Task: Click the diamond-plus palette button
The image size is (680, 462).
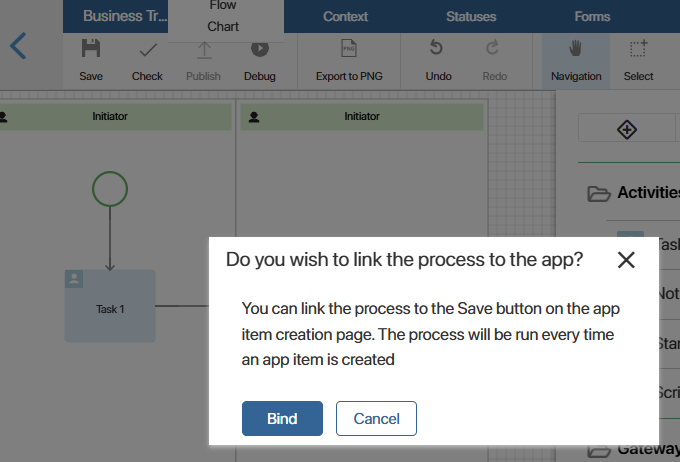Action: click(x=627, y=129)
